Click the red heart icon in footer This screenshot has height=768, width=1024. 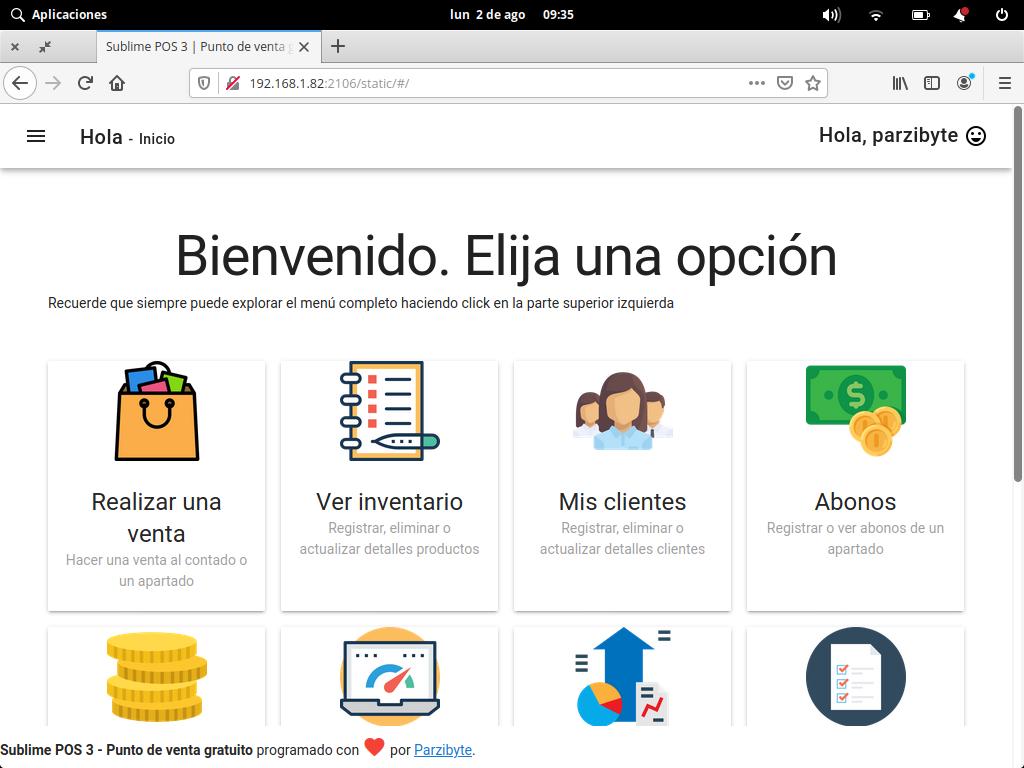pos(374,746)
